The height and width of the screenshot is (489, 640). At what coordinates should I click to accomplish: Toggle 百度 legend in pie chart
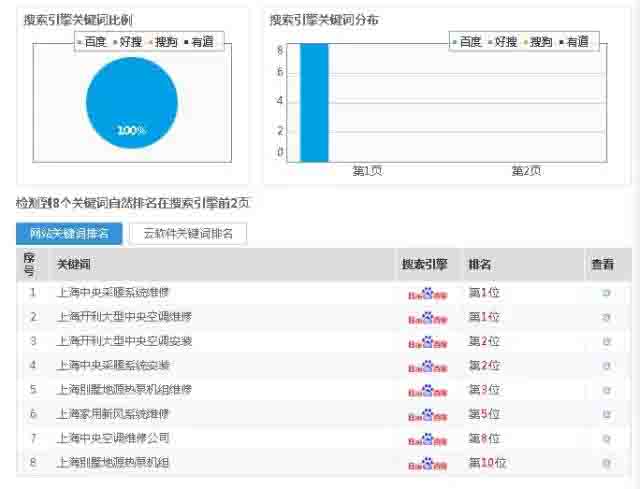[x=93, y=42]
